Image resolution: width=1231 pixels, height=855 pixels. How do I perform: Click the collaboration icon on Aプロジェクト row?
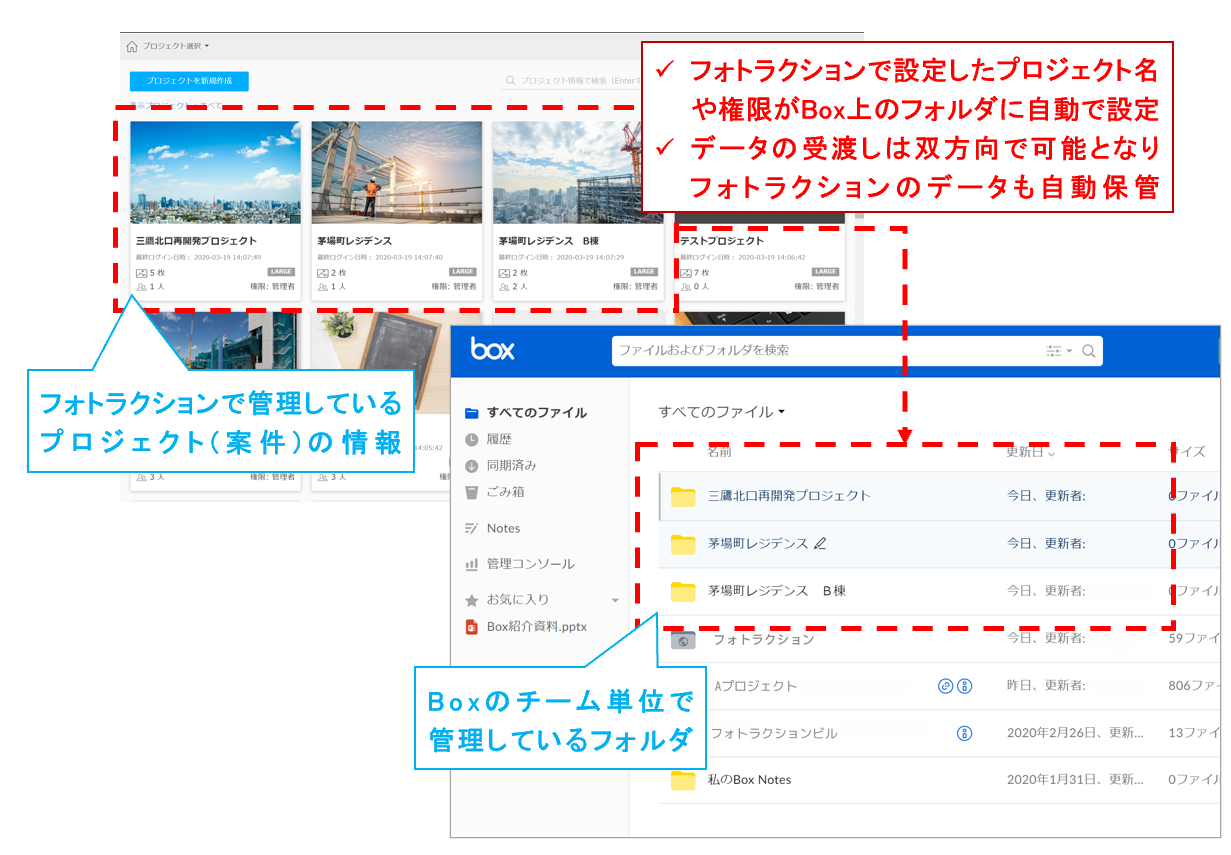pos(965,686)
